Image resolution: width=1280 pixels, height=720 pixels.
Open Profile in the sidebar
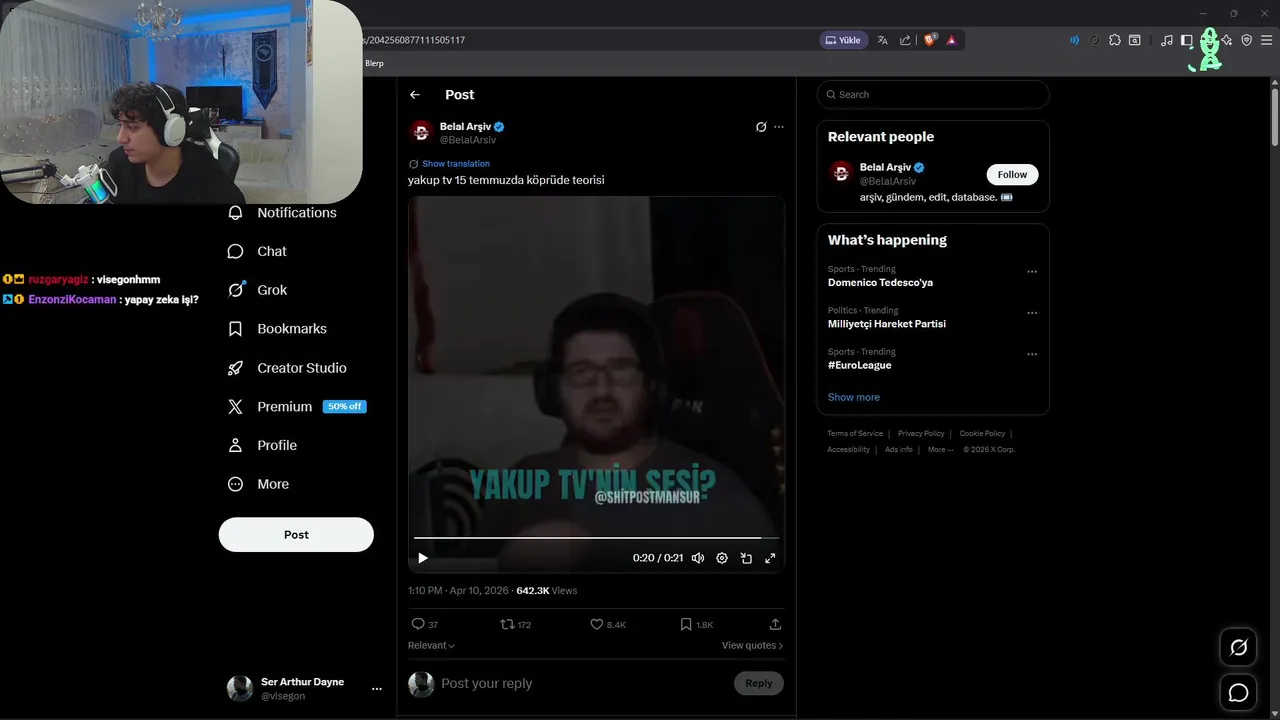262,445
